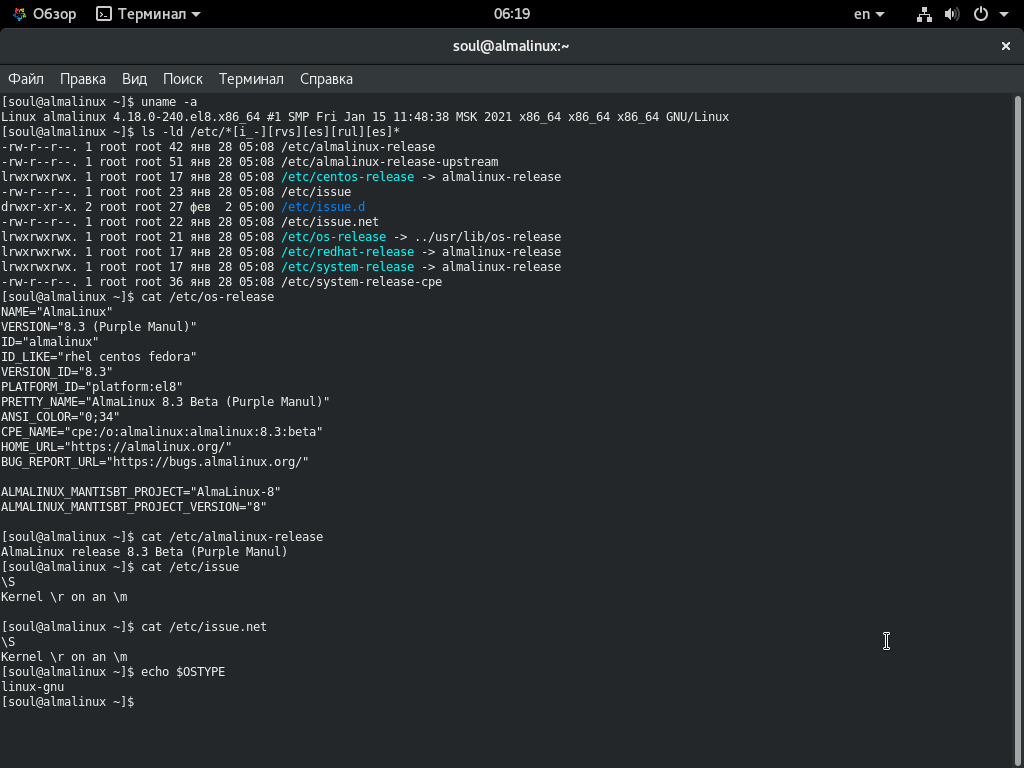1024x768 pixels.
Task: Click the AlmaLinux release 8.3 Beta output line
Action: pyautogui.click(x=144, y=552)
